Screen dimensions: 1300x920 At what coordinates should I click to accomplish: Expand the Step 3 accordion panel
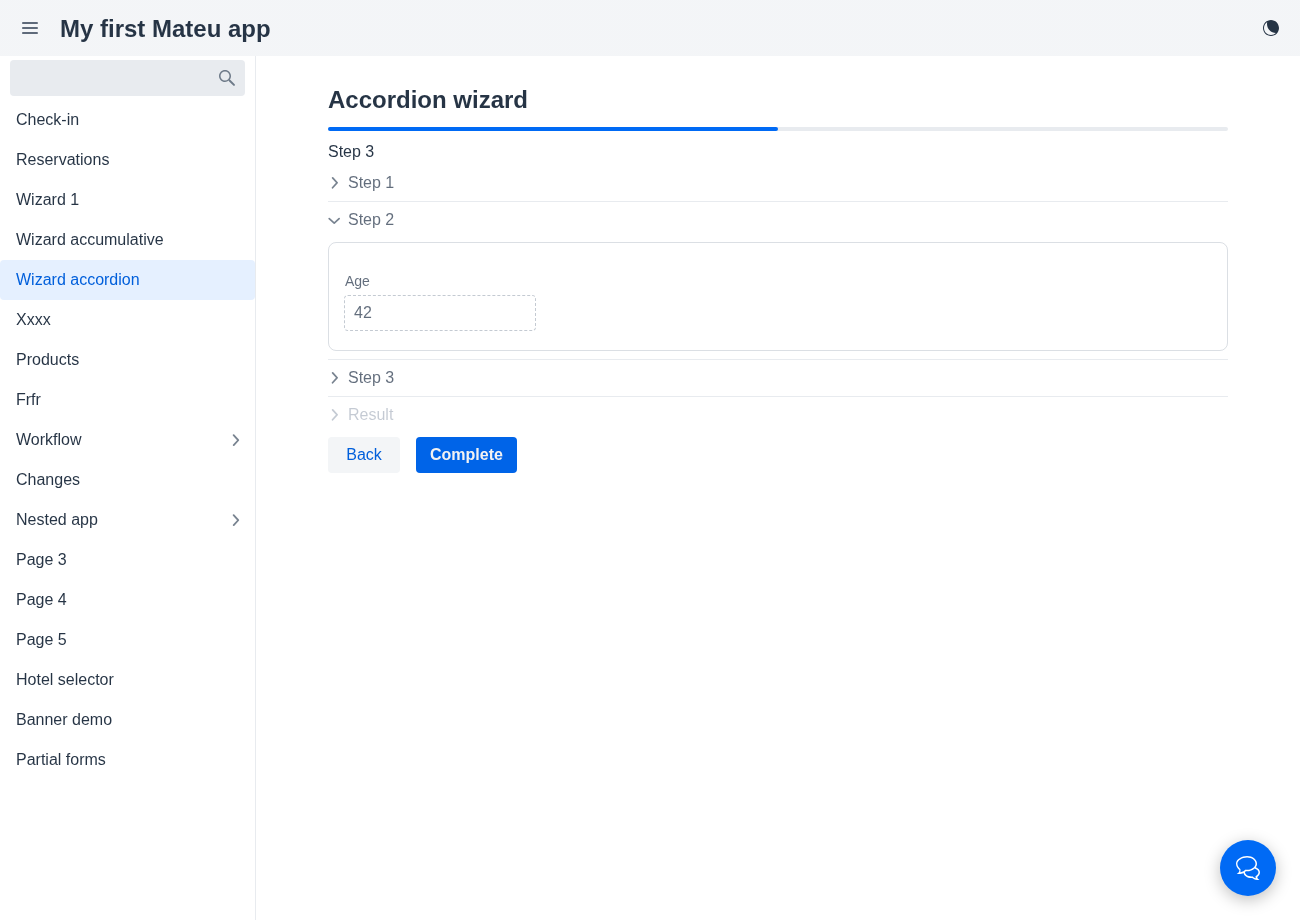(x=778, y=378)
